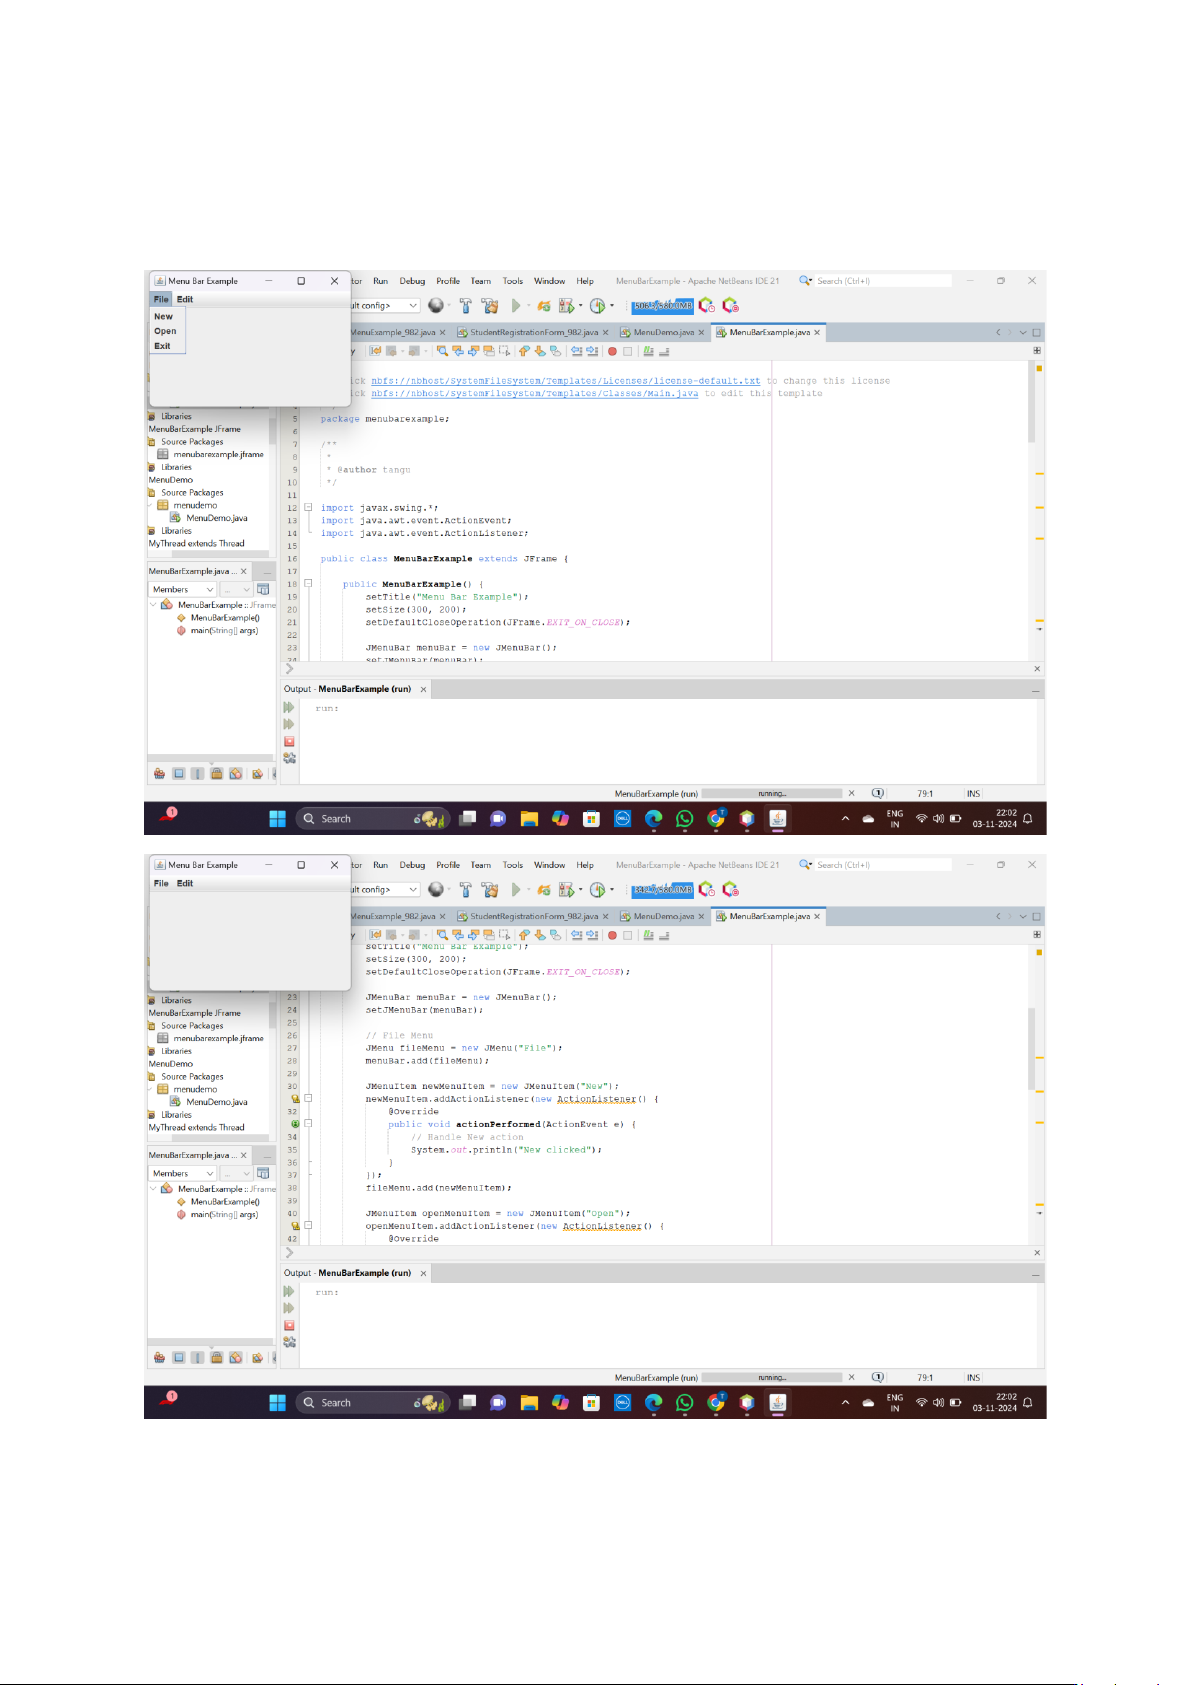
Task: Open the Members dropdown in lower Navigator panel
Action: tap(182, 1173)
